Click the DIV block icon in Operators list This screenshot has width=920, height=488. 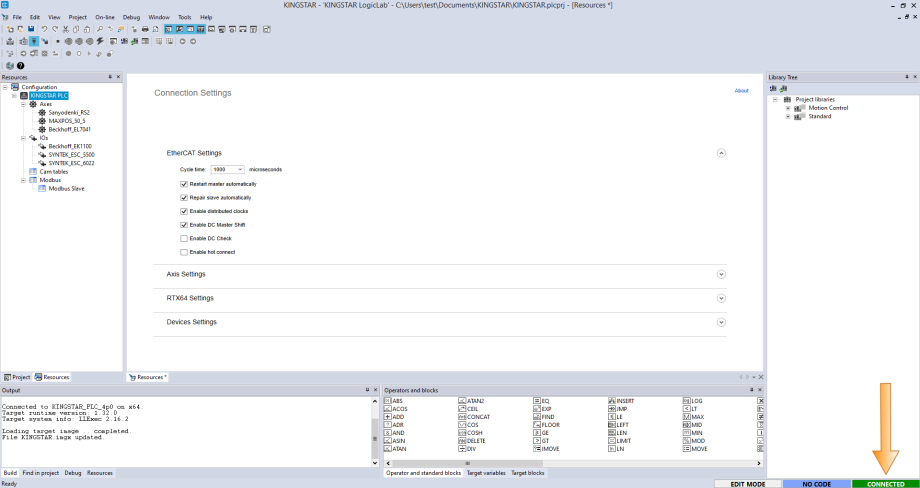[462, 449]
